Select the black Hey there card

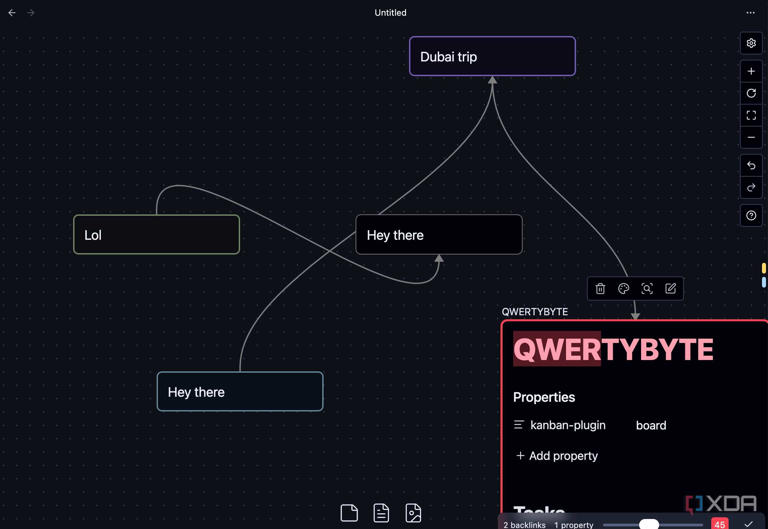[x=439, y=235]
